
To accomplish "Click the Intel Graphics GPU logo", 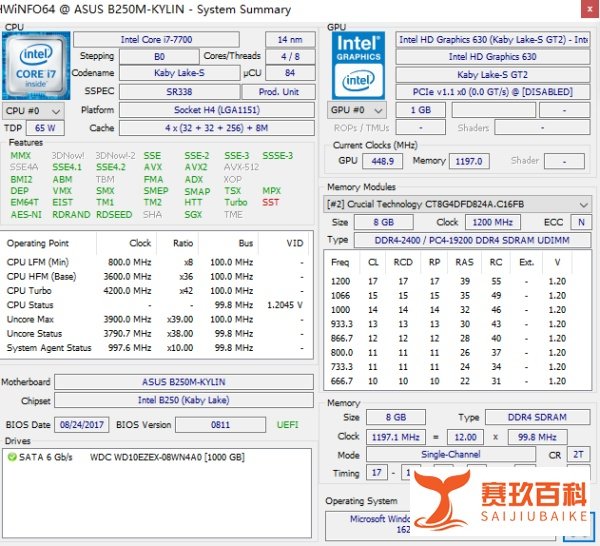I will (358, 66).
